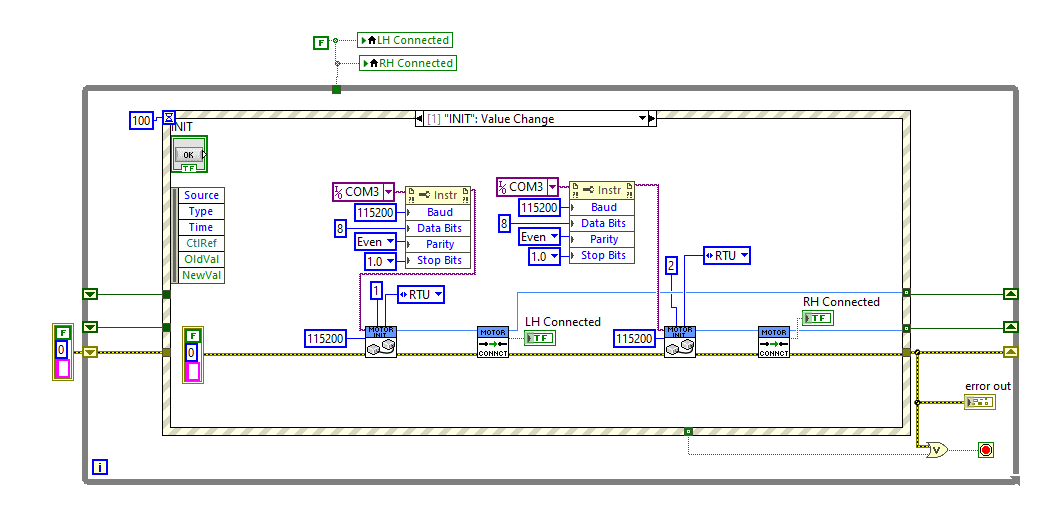
Task: Click the error cluster constant outside the loop
Action: click(x=63, y=351)
